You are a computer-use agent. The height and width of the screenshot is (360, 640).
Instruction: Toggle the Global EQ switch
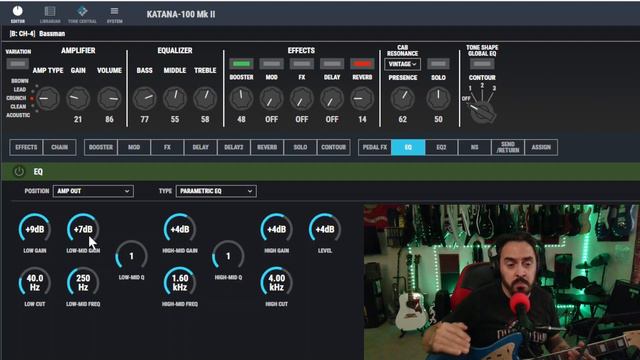point(482,64)
